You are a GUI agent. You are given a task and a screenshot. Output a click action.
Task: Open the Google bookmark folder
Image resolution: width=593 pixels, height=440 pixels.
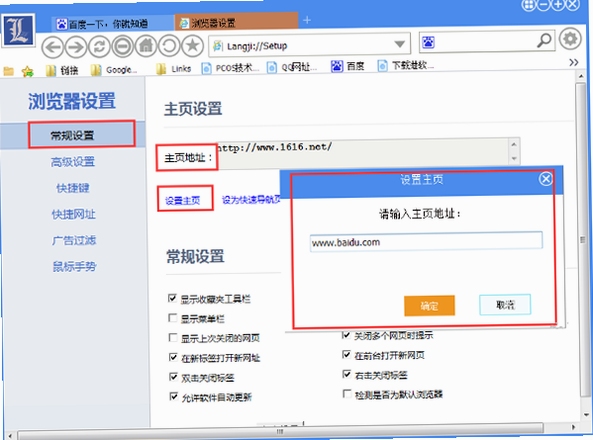(114, 70)
